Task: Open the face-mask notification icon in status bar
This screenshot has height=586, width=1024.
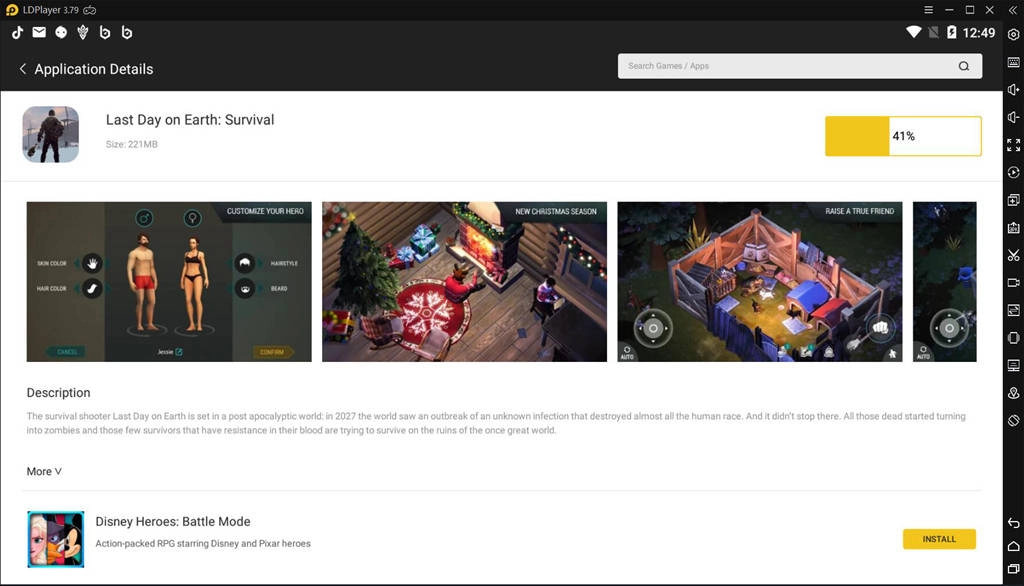Action: tap(61, 32)
